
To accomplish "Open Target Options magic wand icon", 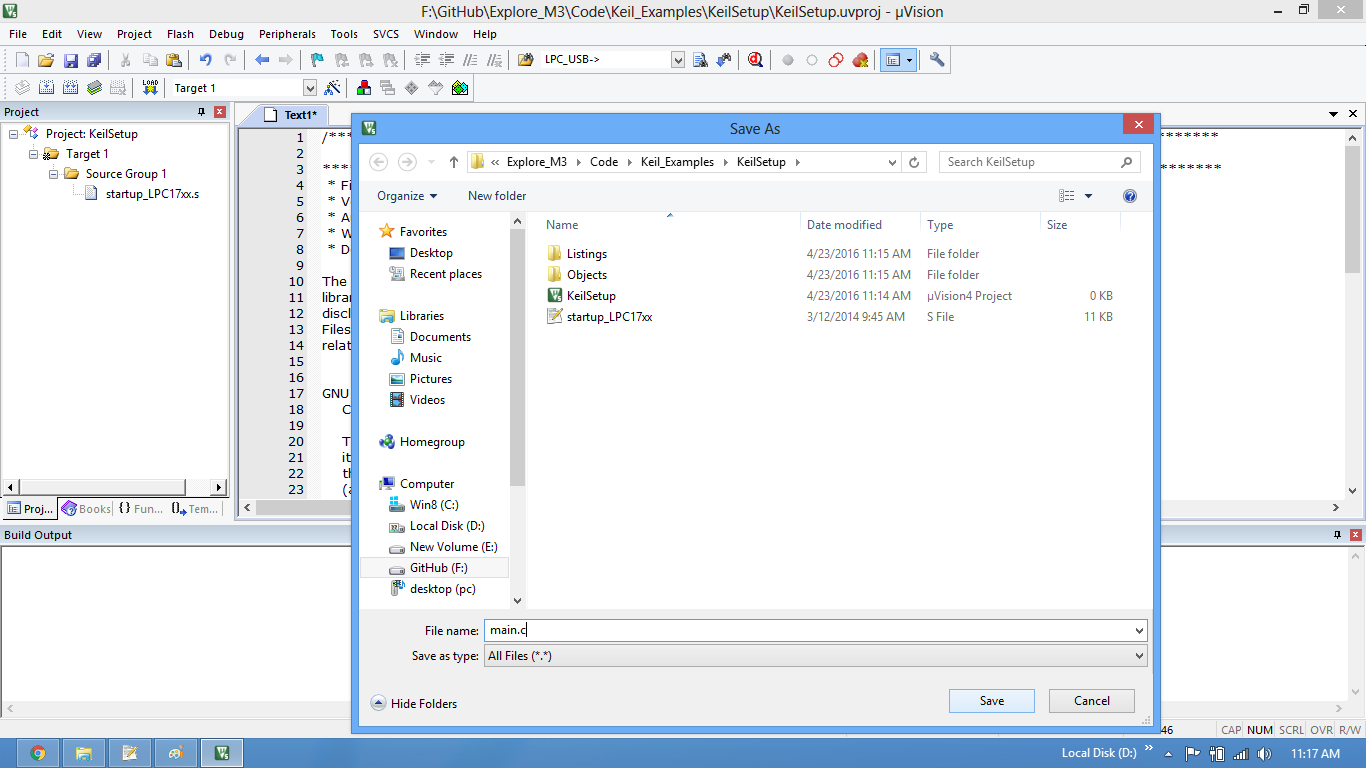I will [x=333, y=88].
